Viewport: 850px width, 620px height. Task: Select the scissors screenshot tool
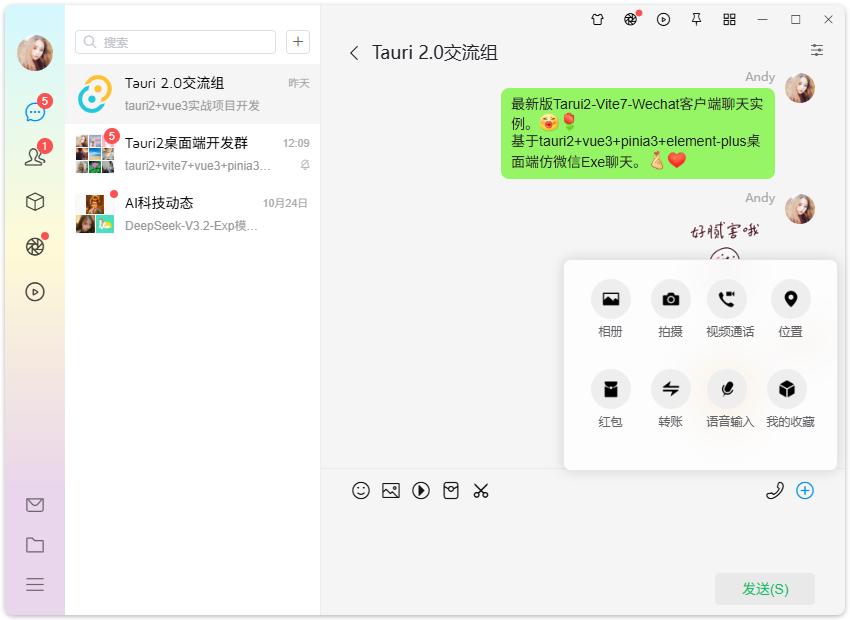tap(481, 491)
